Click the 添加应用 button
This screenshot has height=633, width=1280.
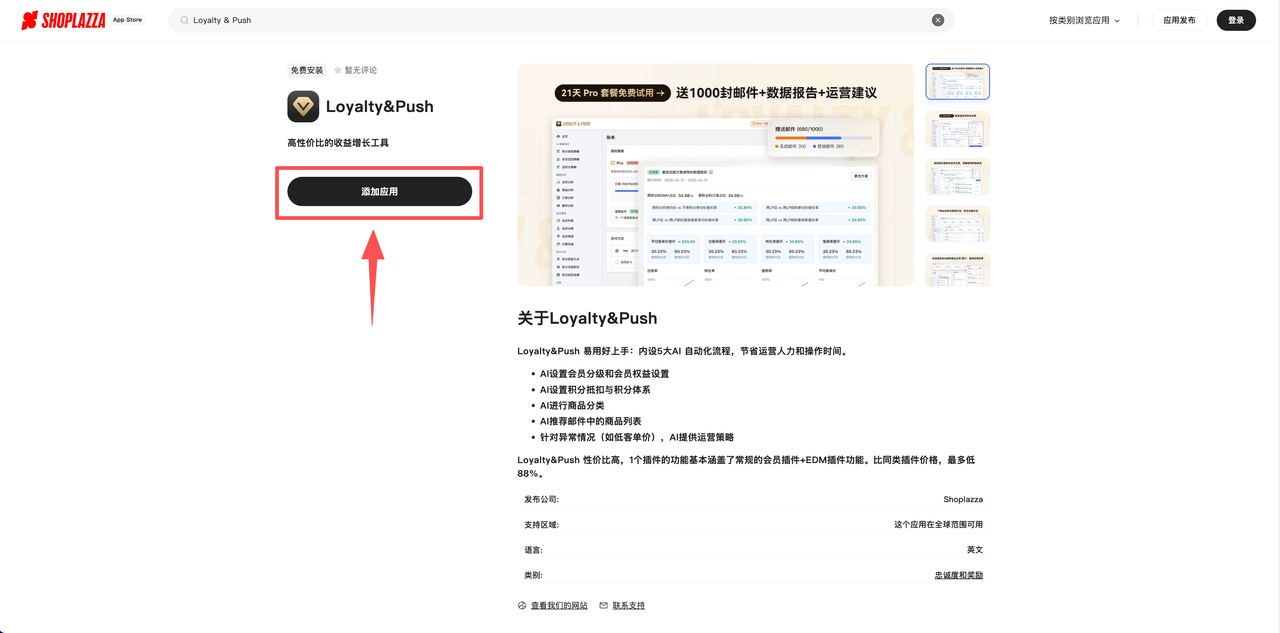tap(380, 191)
